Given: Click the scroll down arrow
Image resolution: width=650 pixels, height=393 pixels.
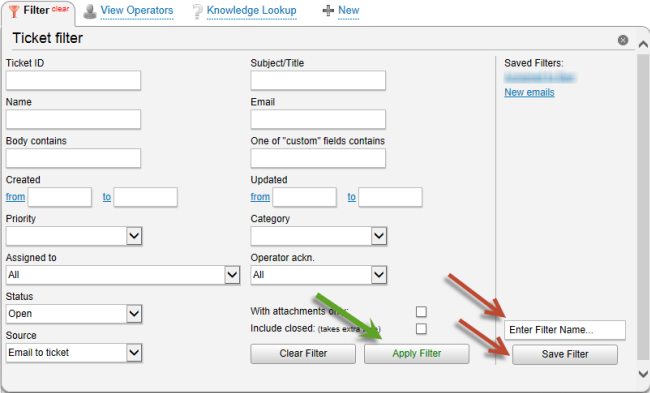Looking at the screenshot, I should pos(643,373).
